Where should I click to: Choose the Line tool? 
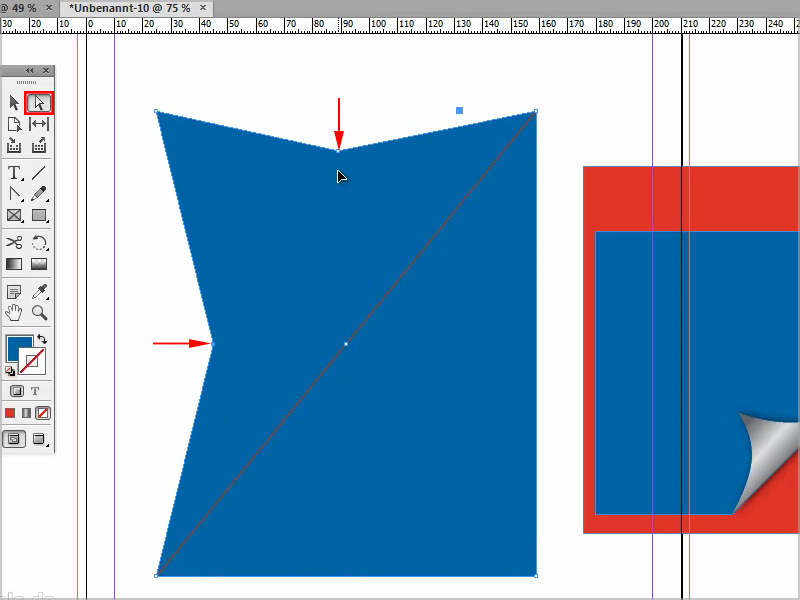(39, 172)
